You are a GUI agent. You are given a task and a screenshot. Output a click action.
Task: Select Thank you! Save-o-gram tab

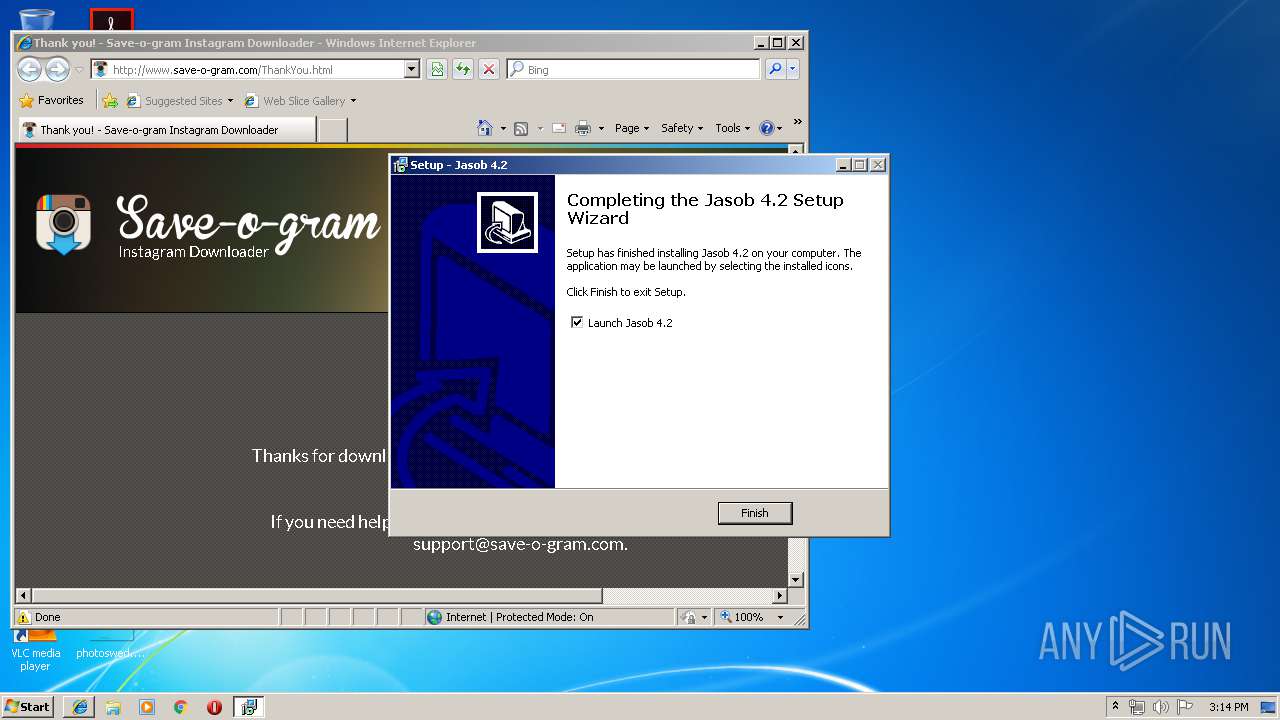pos(166,129)
